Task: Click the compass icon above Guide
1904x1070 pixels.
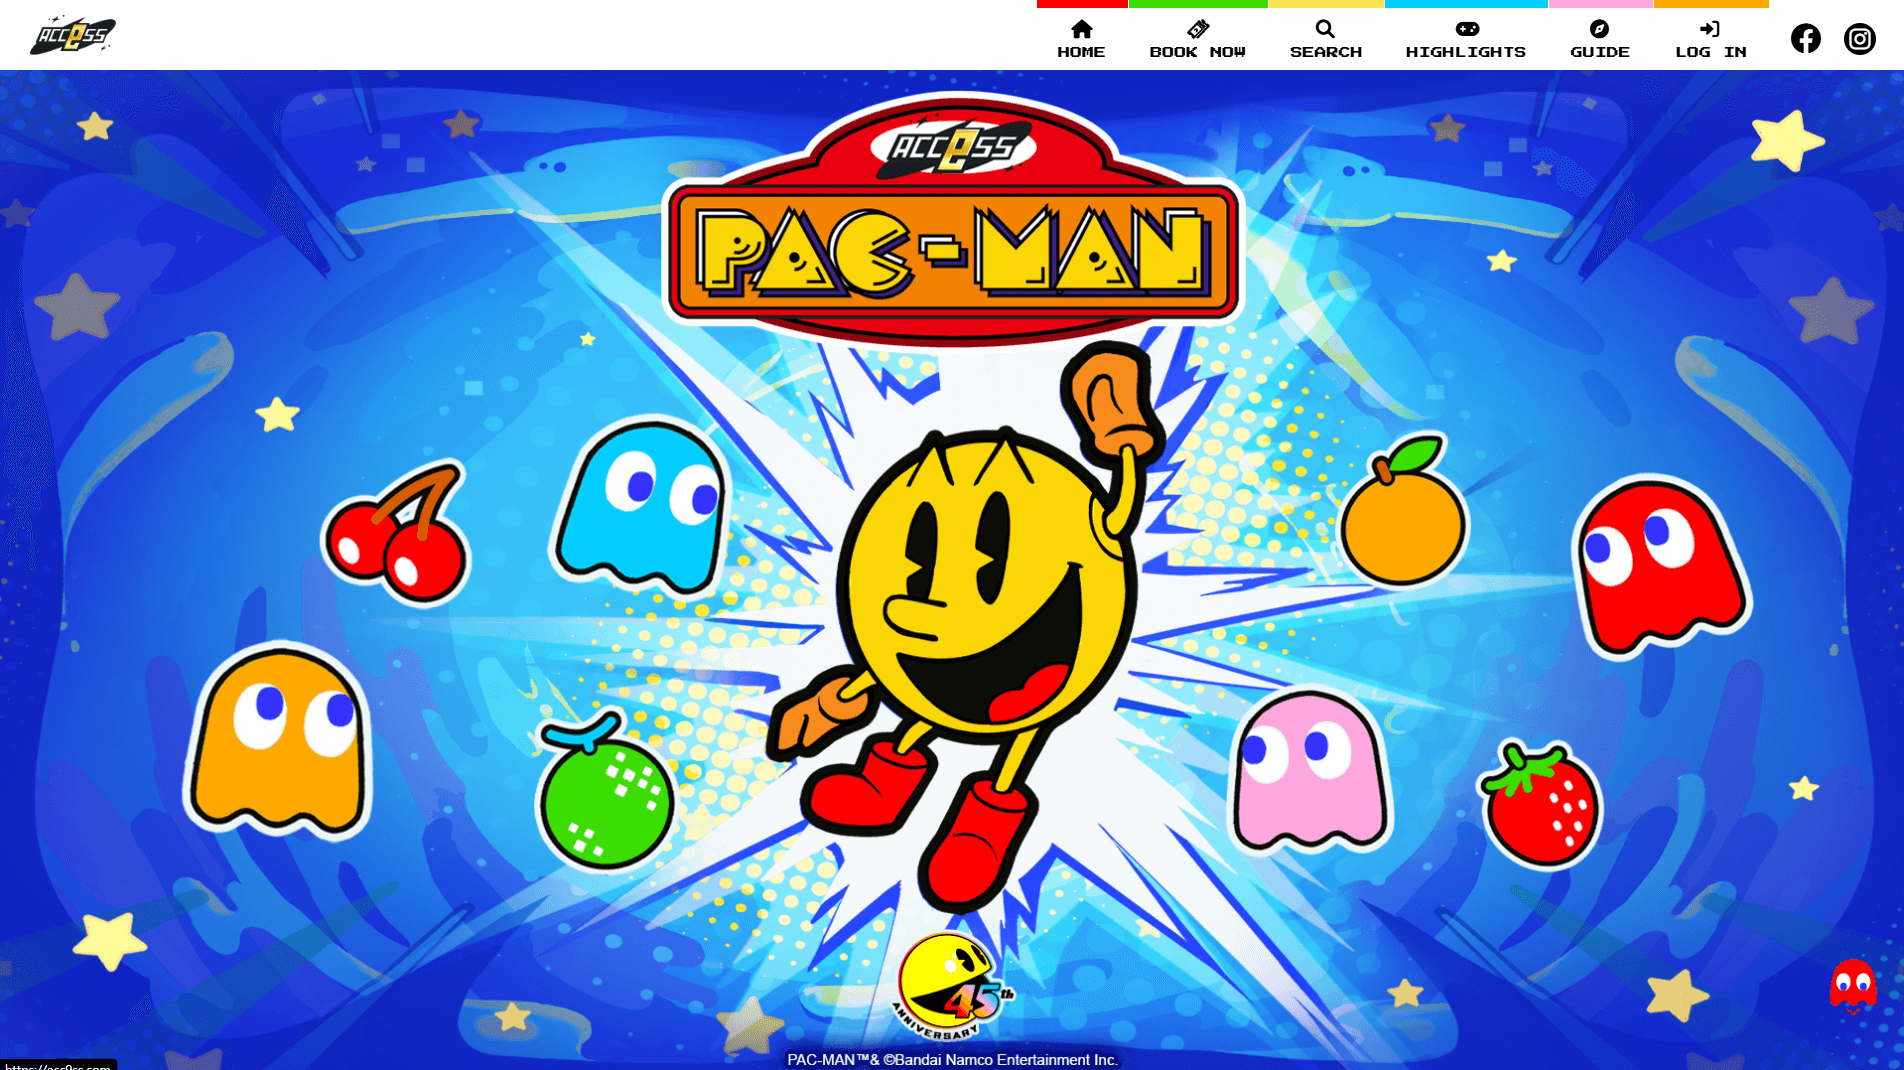Action: click(1599, 29)
